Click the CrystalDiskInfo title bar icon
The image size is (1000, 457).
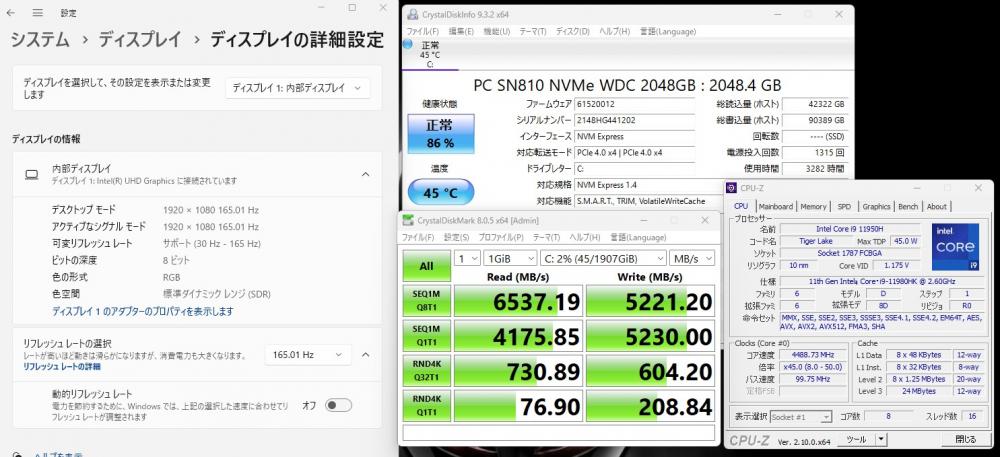click(x=413, y=14)
